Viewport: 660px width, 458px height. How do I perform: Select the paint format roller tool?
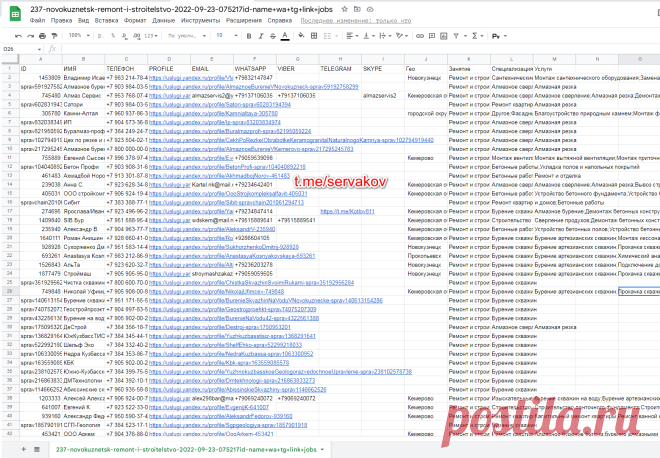[54, 36]
